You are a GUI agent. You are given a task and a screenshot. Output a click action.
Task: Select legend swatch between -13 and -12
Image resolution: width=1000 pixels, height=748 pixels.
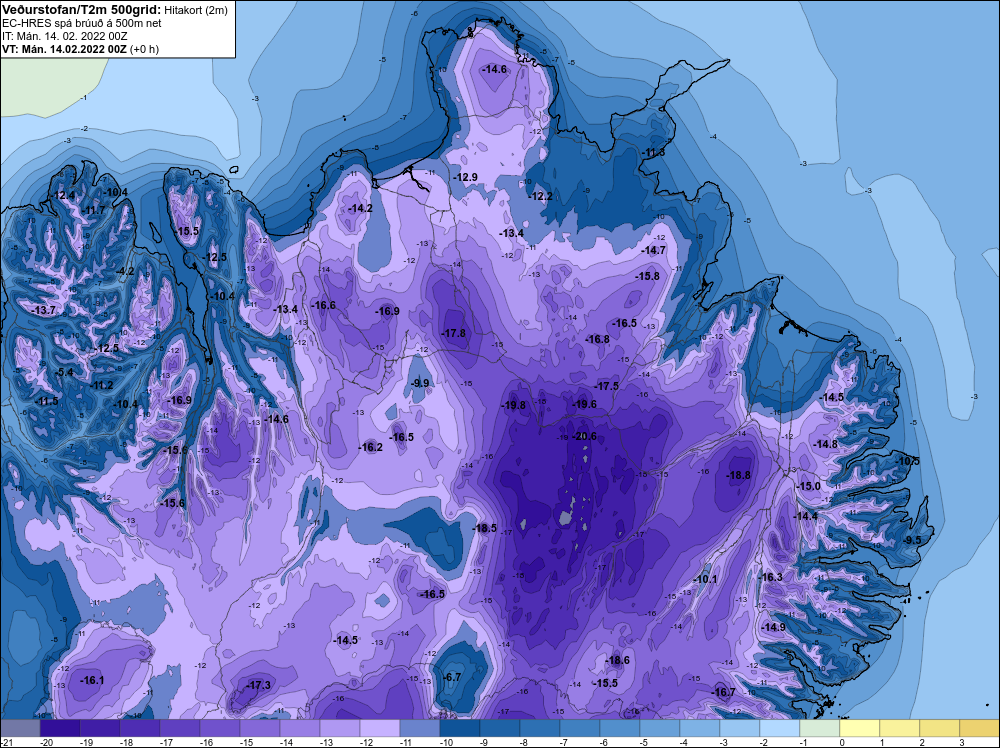340,728
